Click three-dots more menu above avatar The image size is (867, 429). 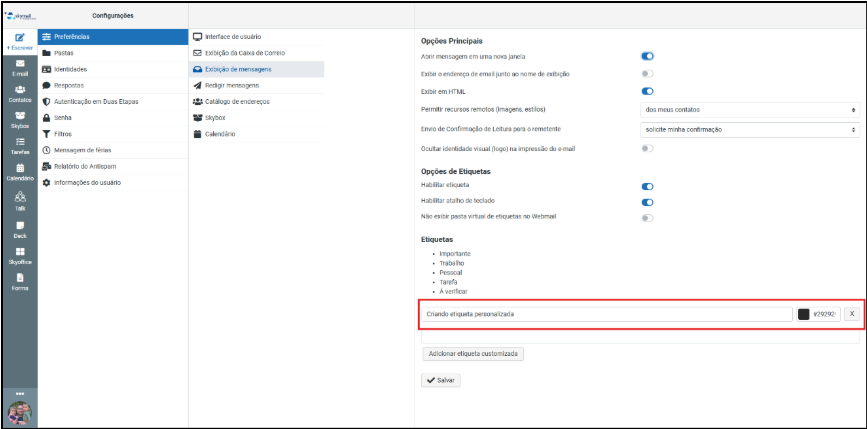[x=20, y=393]
